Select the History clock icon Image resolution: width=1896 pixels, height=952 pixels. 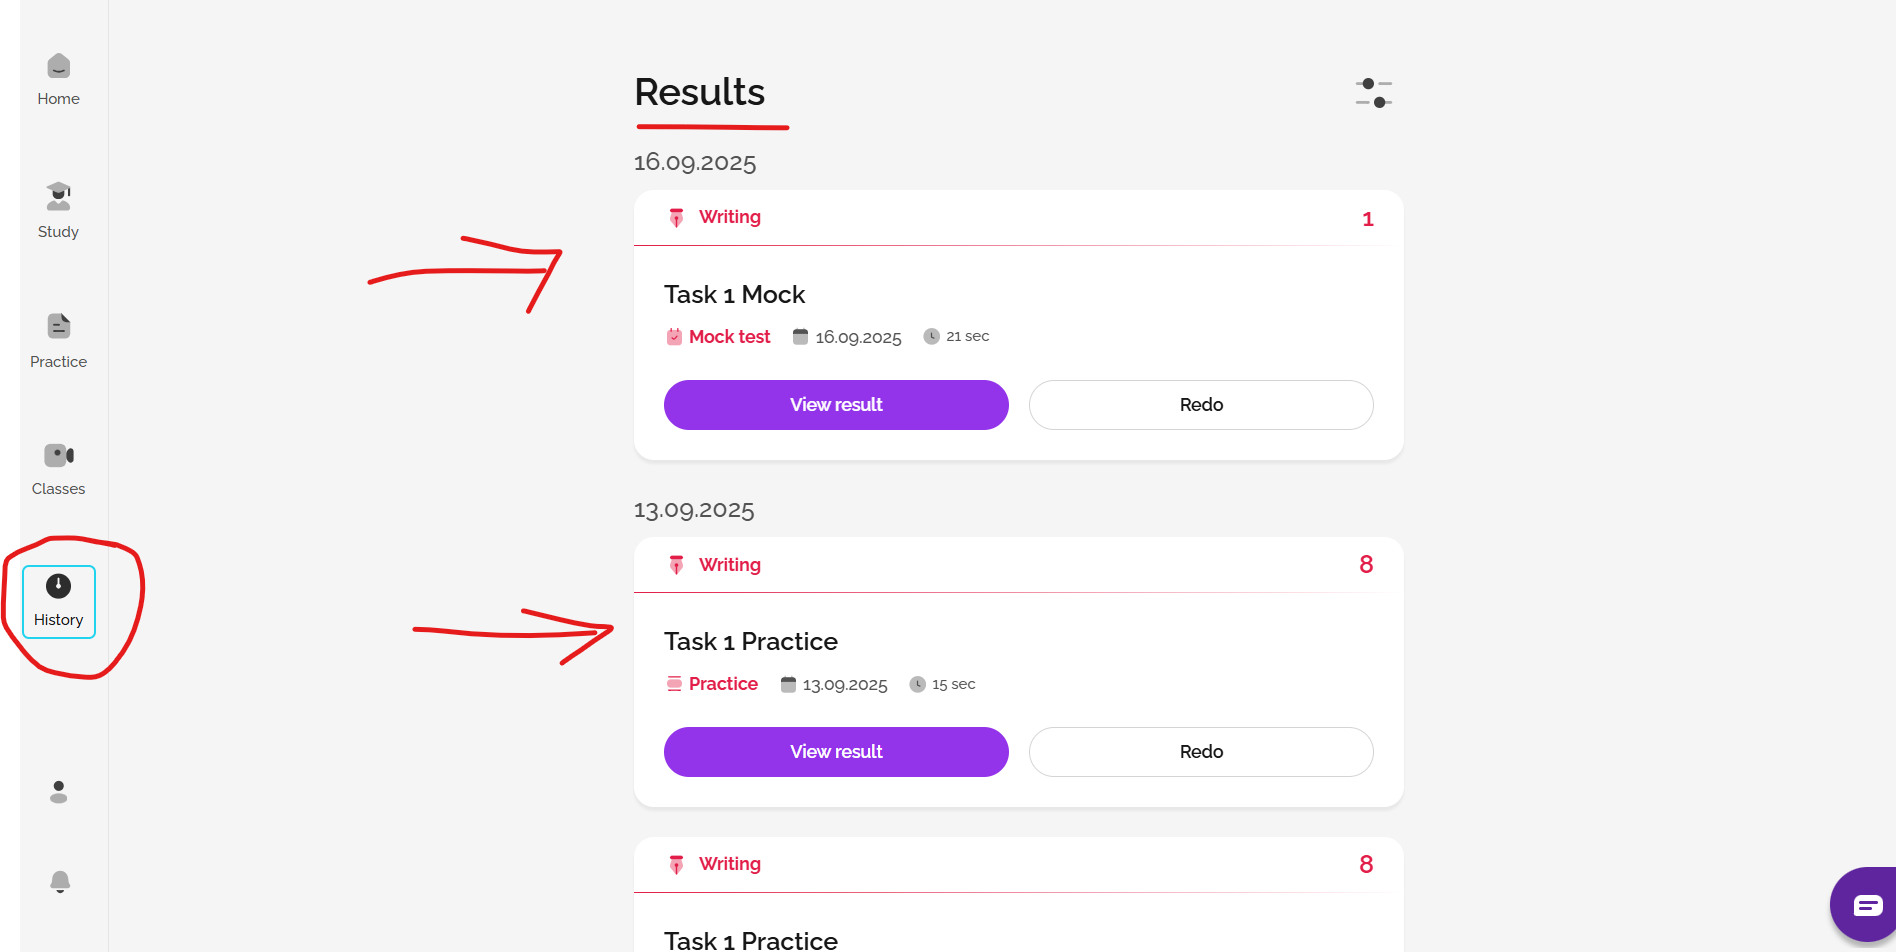coord(58,587)
